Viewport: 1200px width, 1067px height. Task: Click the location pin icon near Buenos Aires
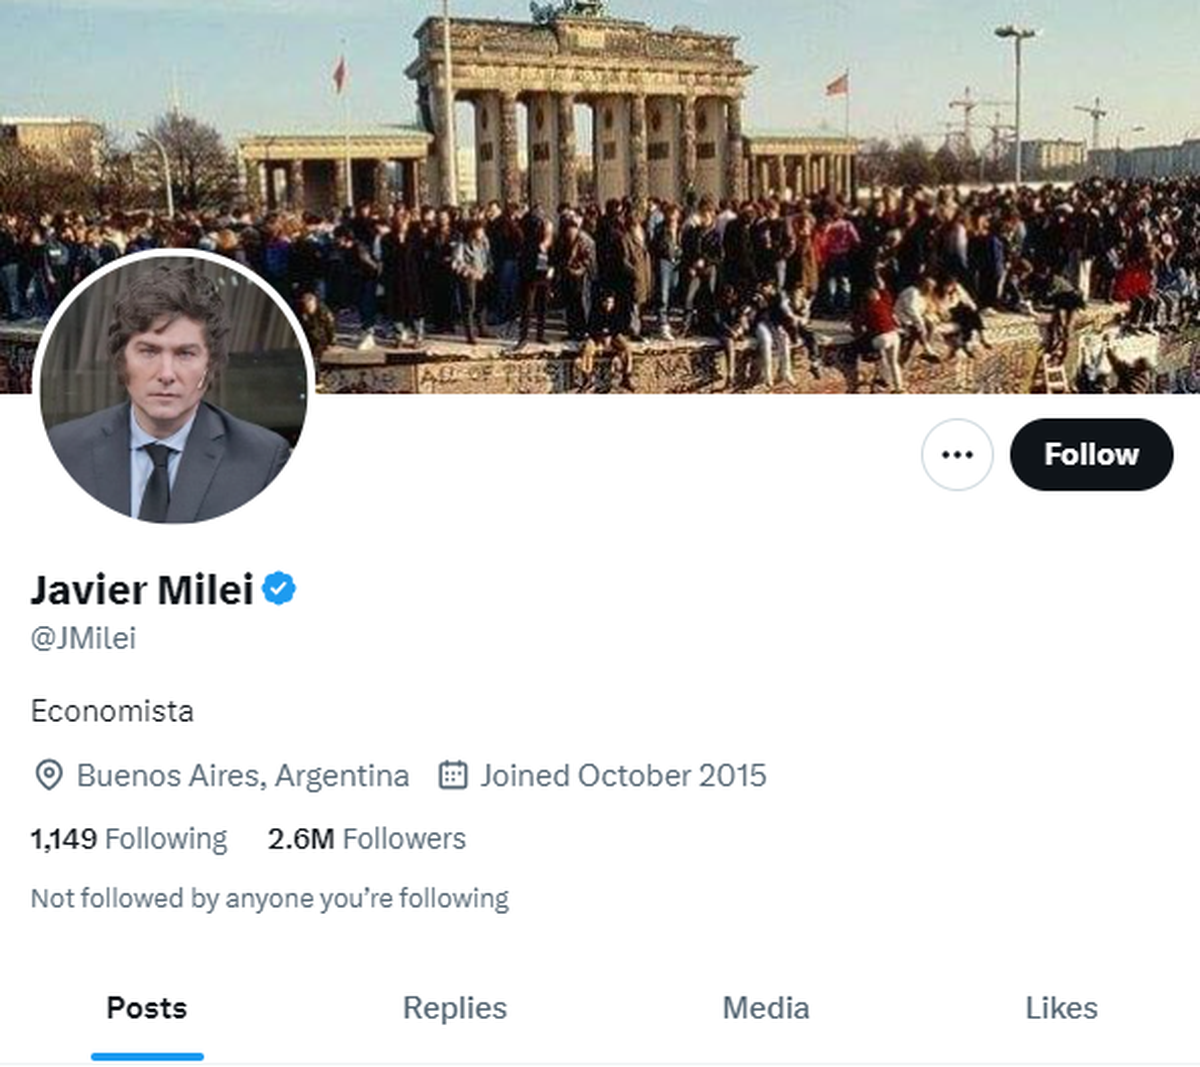pyautogui.click(x=48, y=775)
